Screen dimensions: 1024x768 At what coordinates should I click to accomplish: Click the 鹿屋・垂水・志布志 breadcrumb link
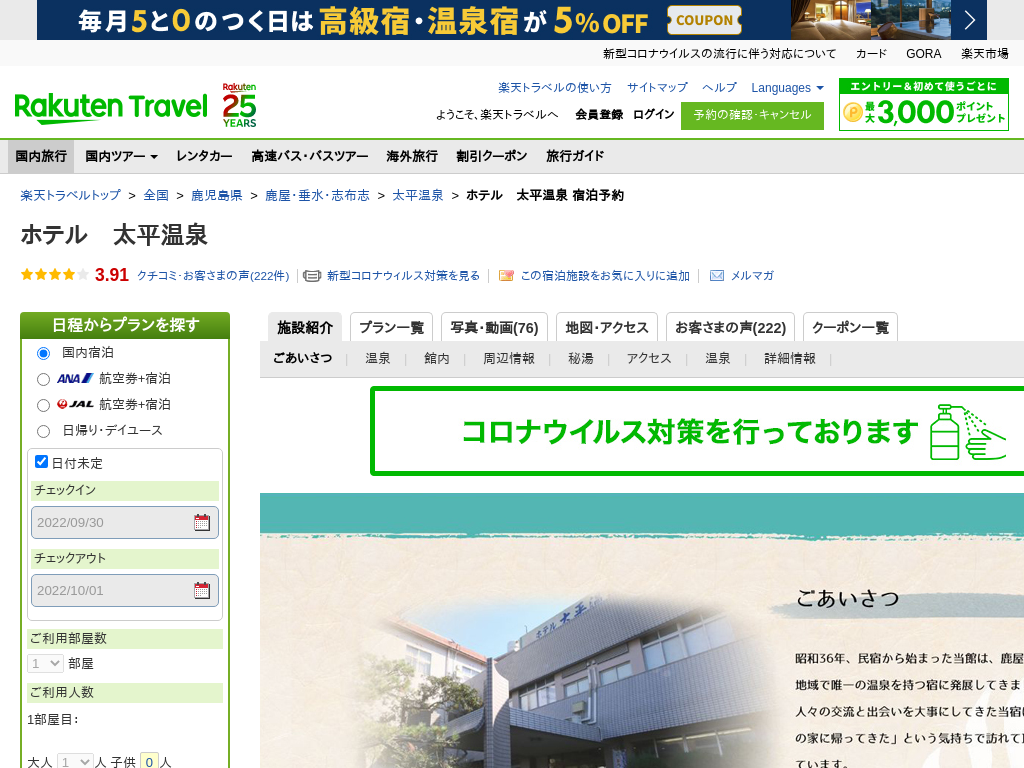(317, 195)
